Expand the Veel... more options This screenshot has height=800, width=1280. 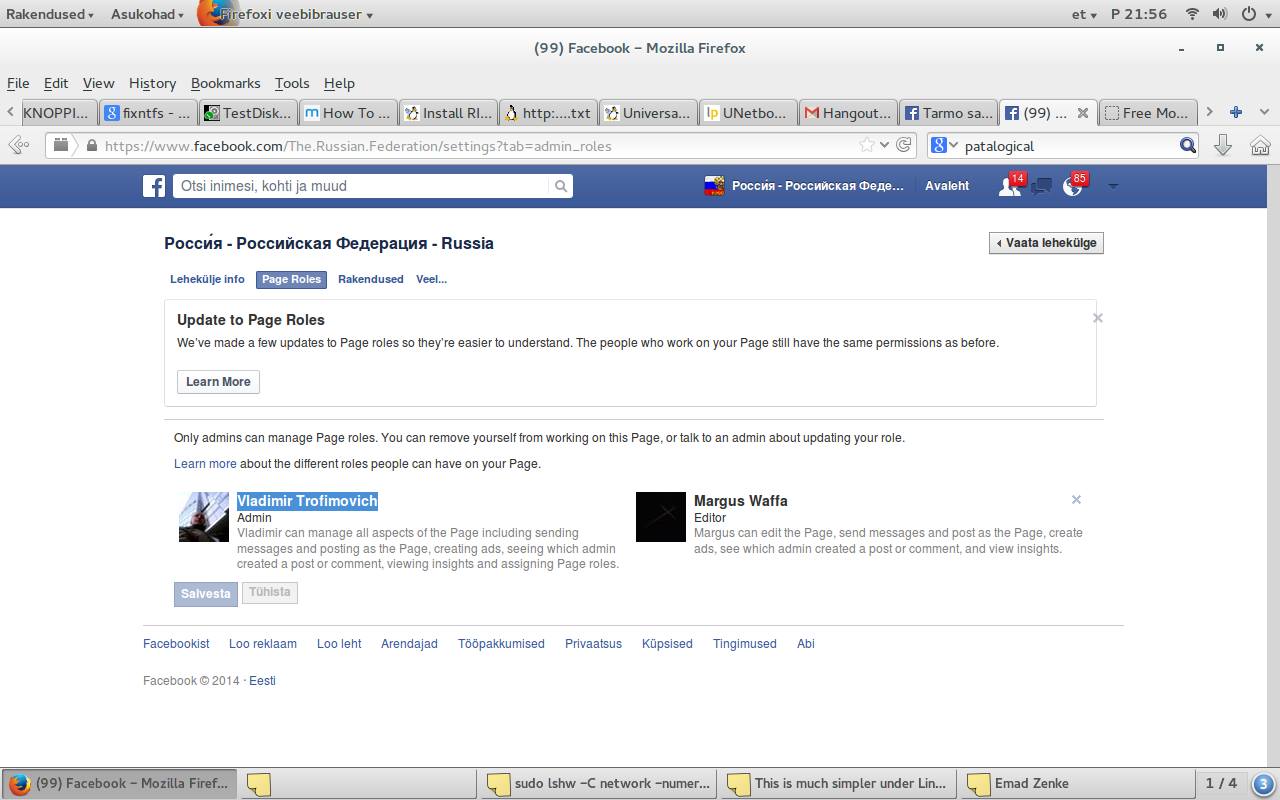click(x=431, y=279)
